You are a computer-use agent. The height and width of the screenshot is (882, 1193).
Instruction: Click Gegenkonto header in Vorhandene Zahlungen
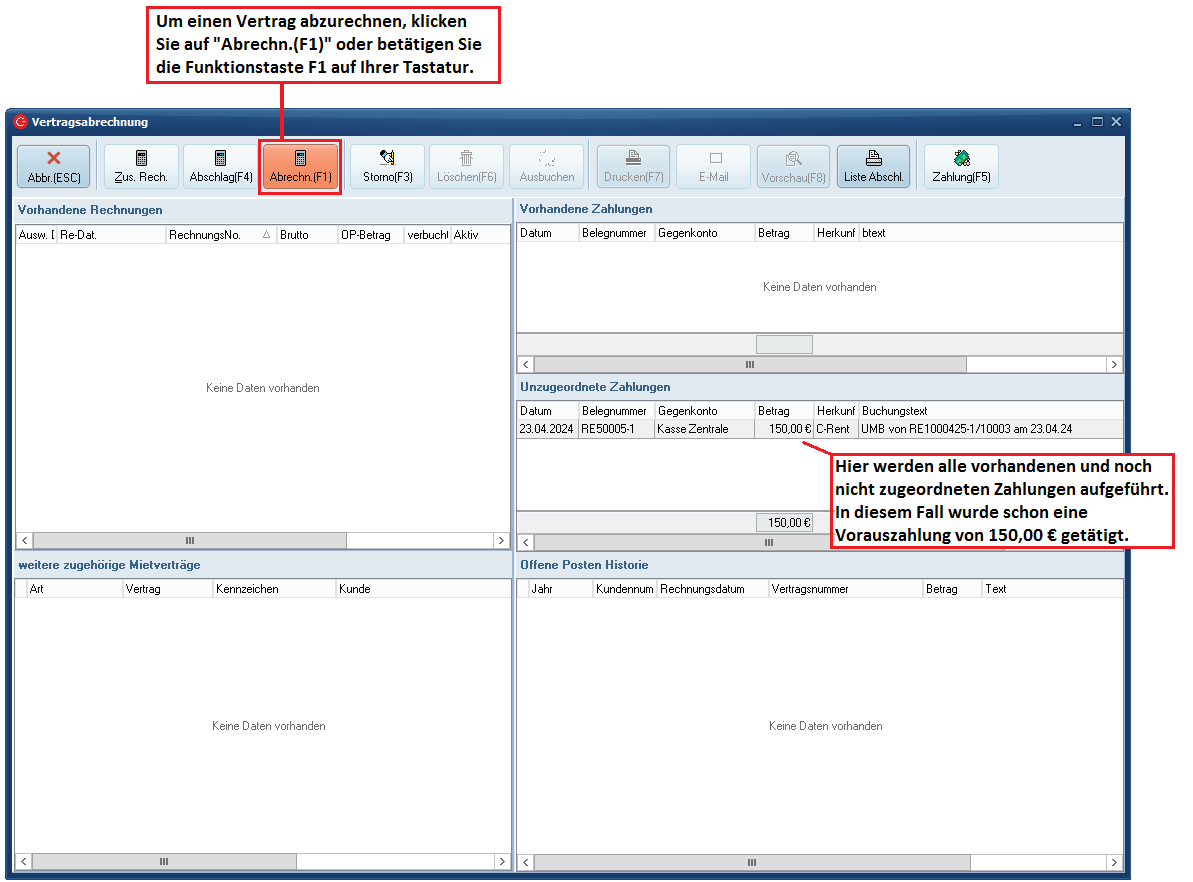point(704,233)
